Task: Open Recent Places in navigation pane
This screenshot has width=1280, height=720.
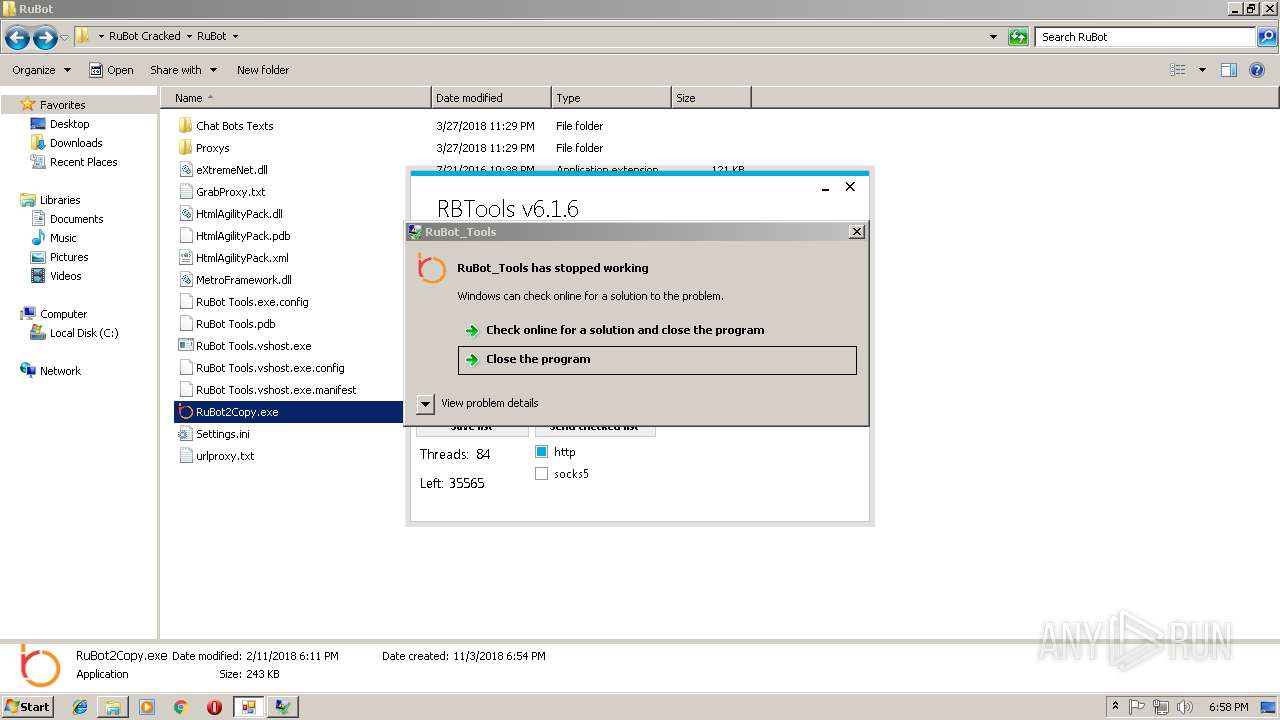Action: [83, 162]
